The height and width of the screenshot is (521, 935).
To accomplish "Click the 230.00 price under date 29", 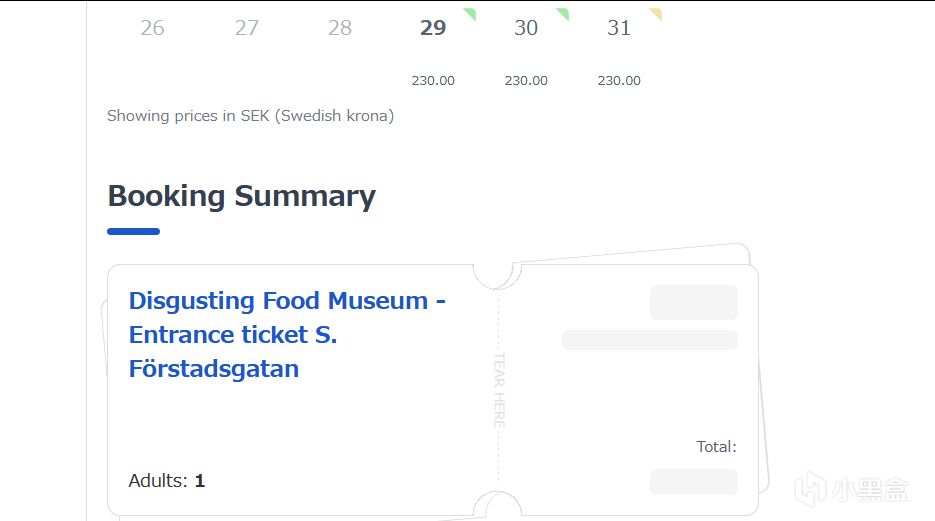I will coord(433,81).
